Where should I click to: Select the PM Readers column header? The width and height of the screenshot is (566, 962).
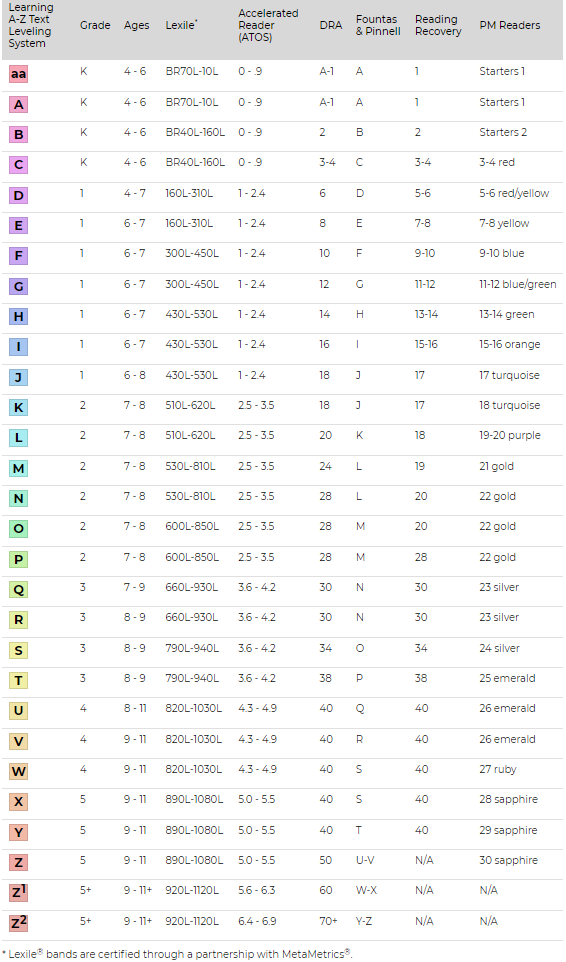(510, 25)
